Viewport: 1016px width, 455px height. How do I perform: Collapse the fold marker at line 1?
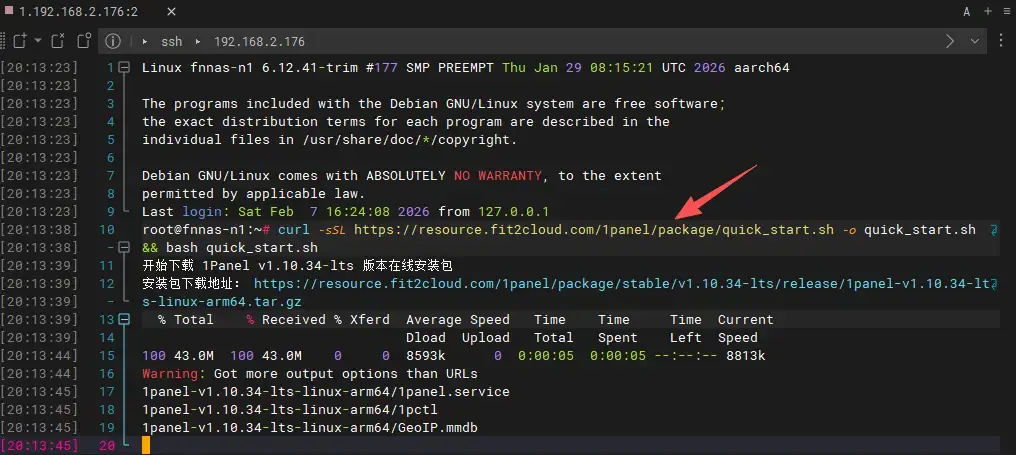pyautogui.click(x=125, y=68)
